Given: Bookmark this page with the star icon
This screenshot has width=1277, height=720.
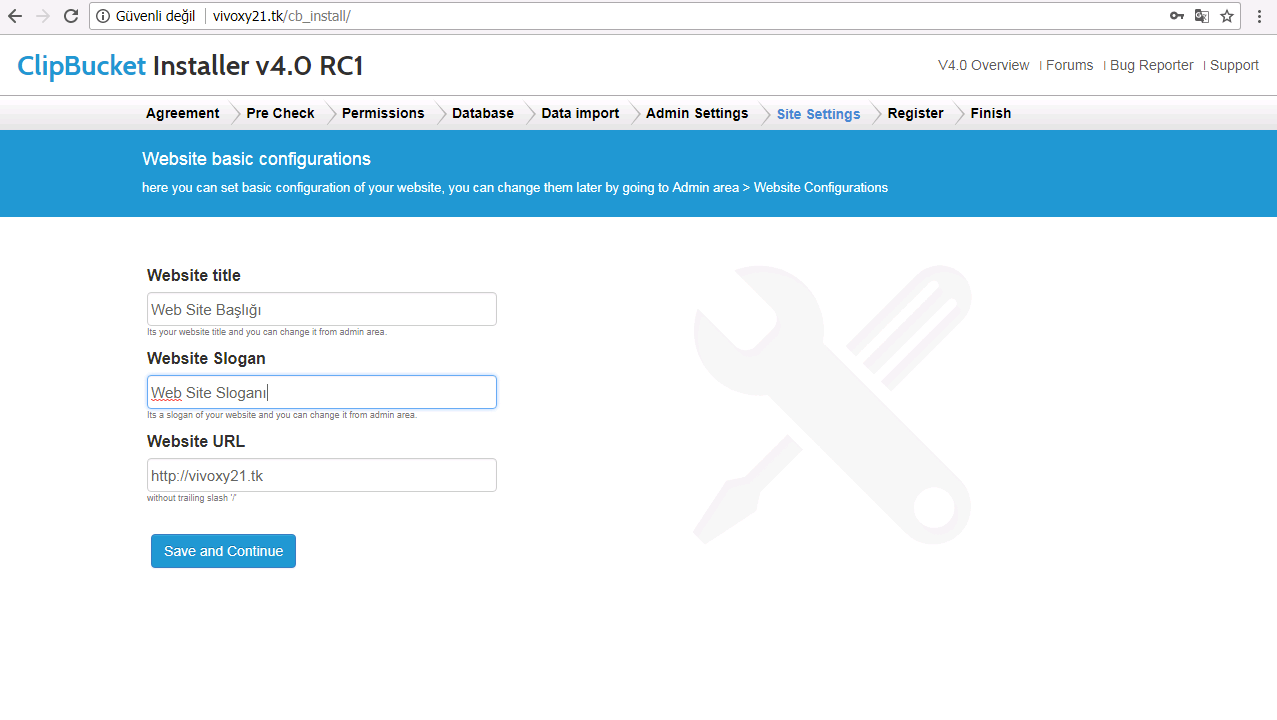Looking at the screenshot, I should click(1227, 16).
